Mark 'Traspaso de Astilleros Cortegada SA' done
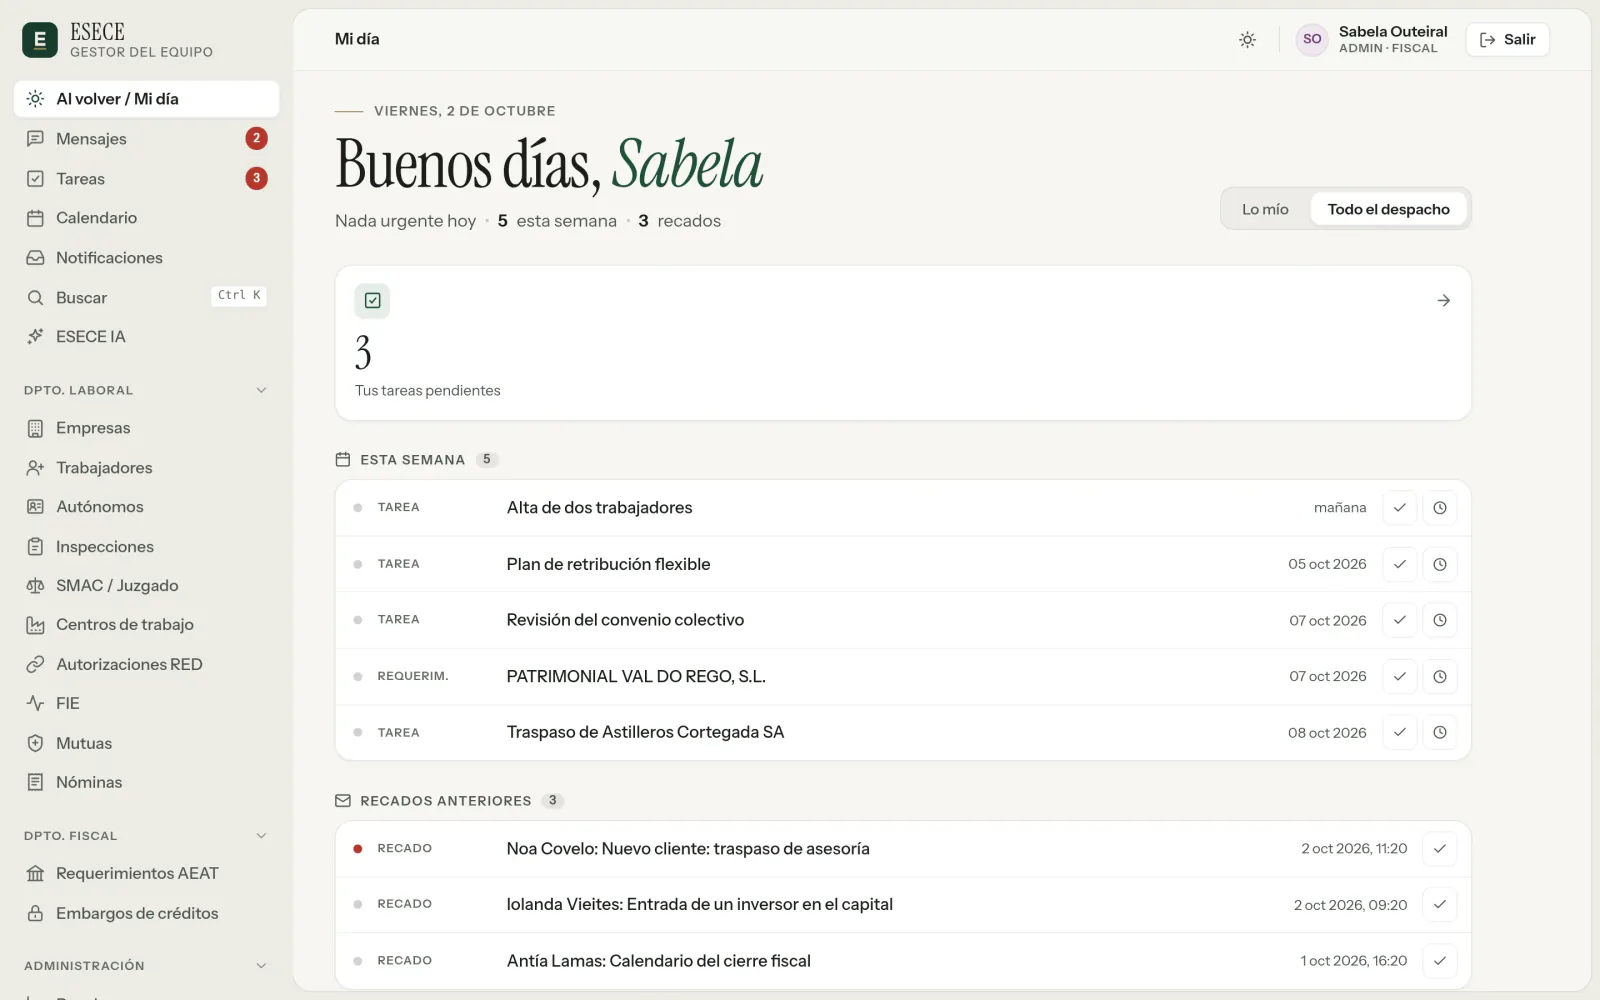 coord(1400,732)
